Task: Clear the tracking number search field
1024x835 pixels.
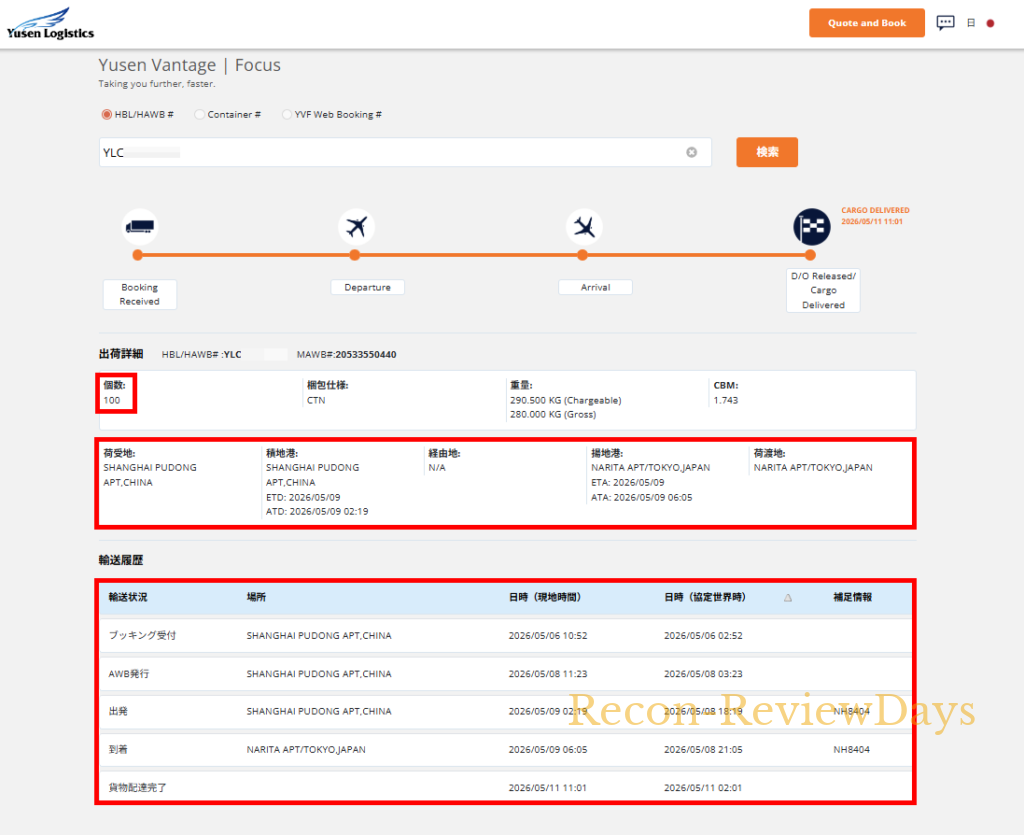Action: click(692, 152)
